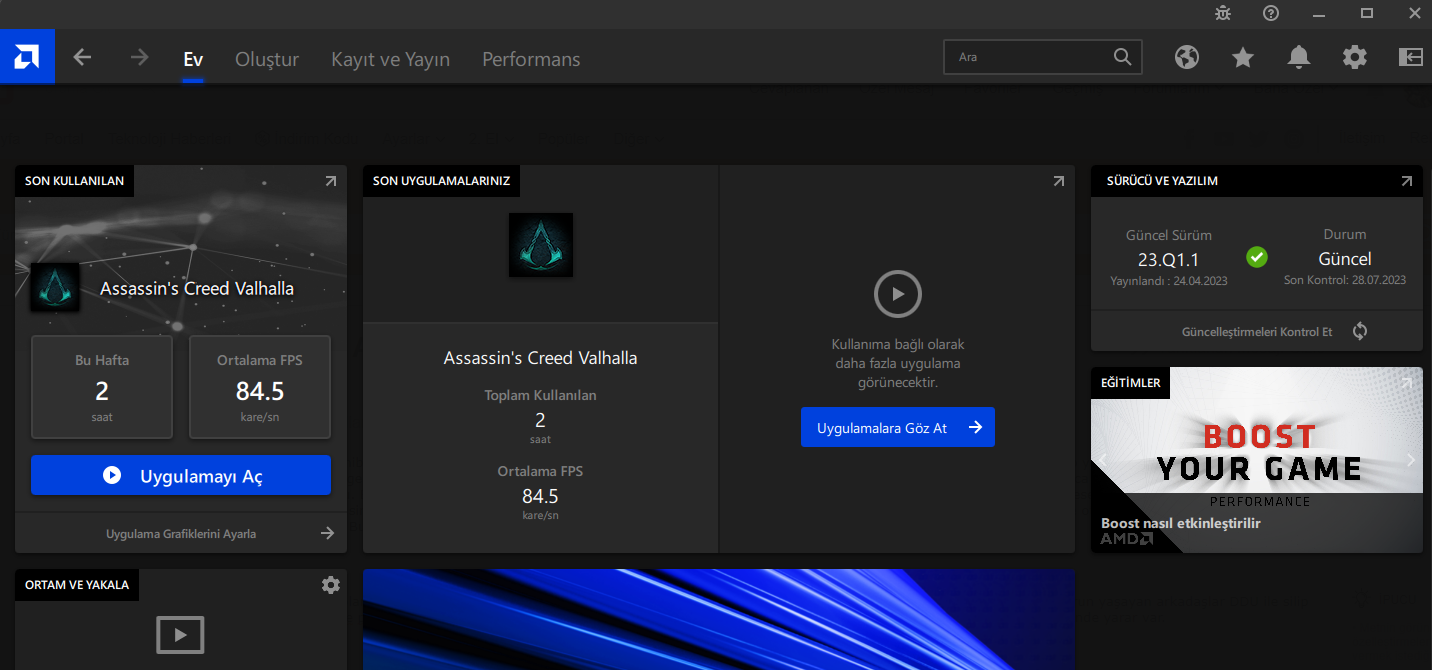This screenshot has width=1432, height=670.
Task: Show previous tutorial with left chevron
Action: [1103, 460]
